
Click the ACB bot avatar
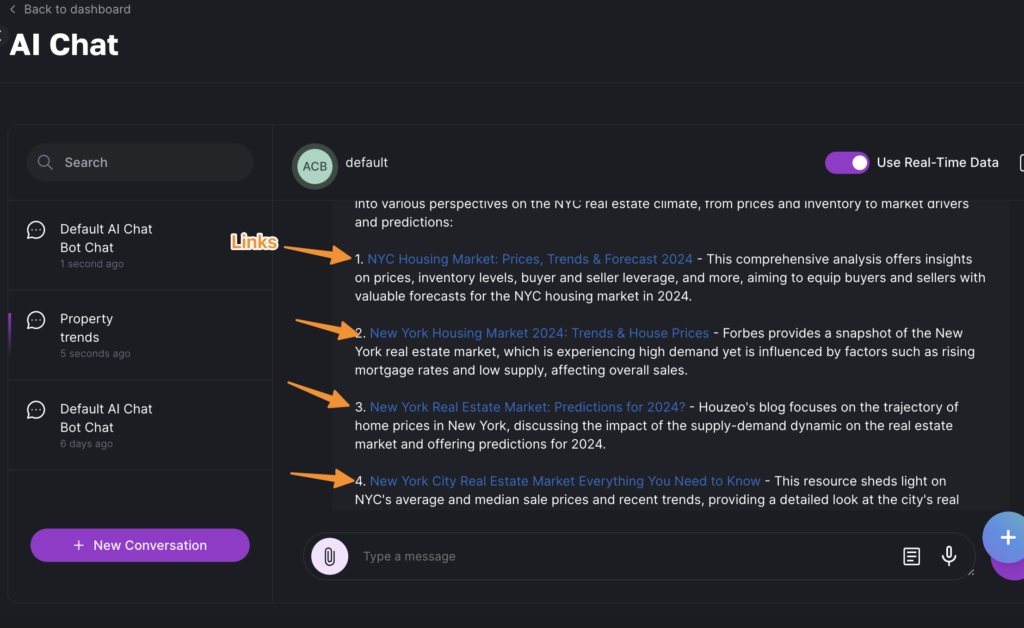[314, 166]
